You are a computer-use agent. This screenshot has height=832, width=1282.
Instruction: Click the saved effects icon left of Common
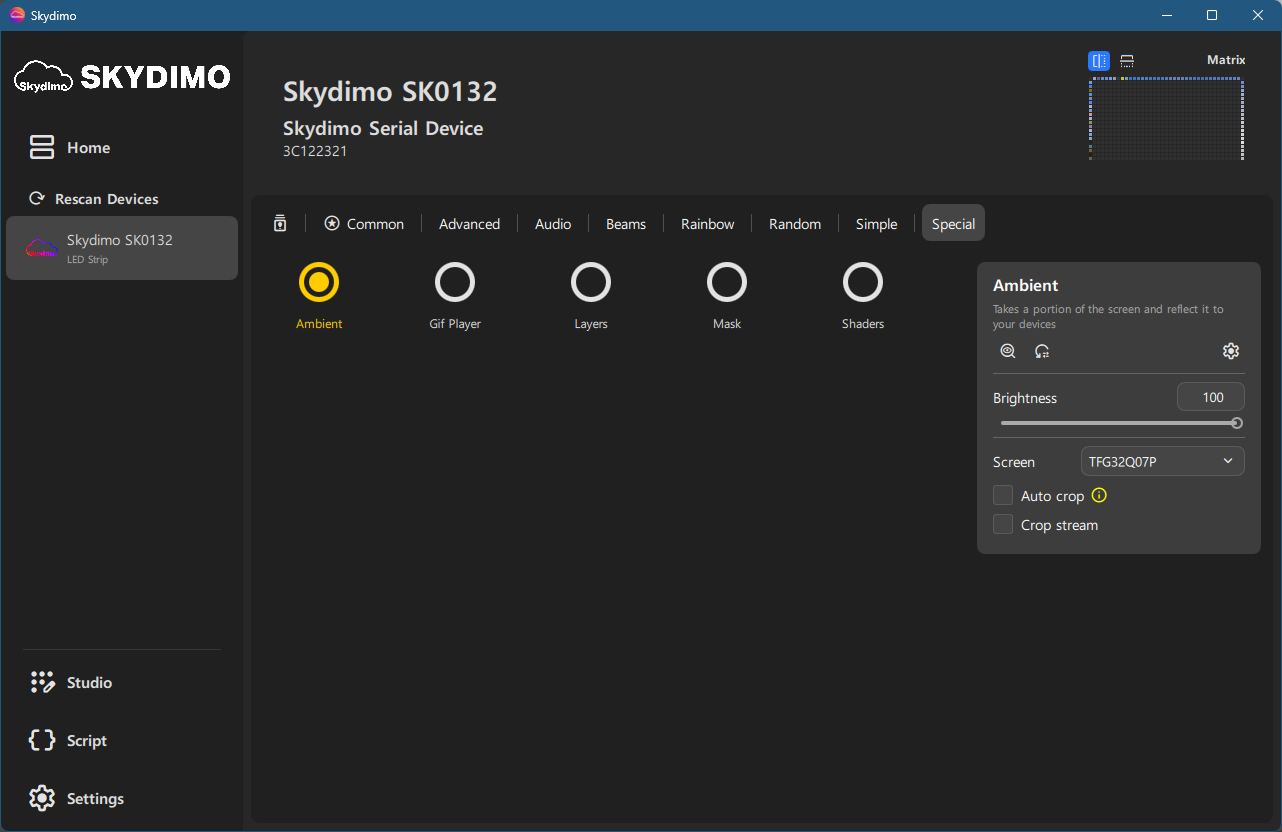point(280,223)
